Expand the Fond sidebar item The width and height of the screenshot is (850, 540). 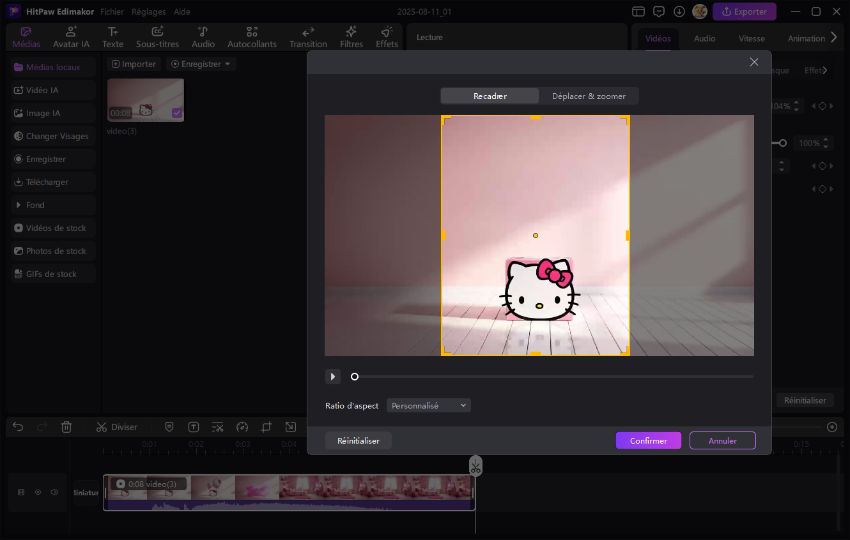click(53, 205)
